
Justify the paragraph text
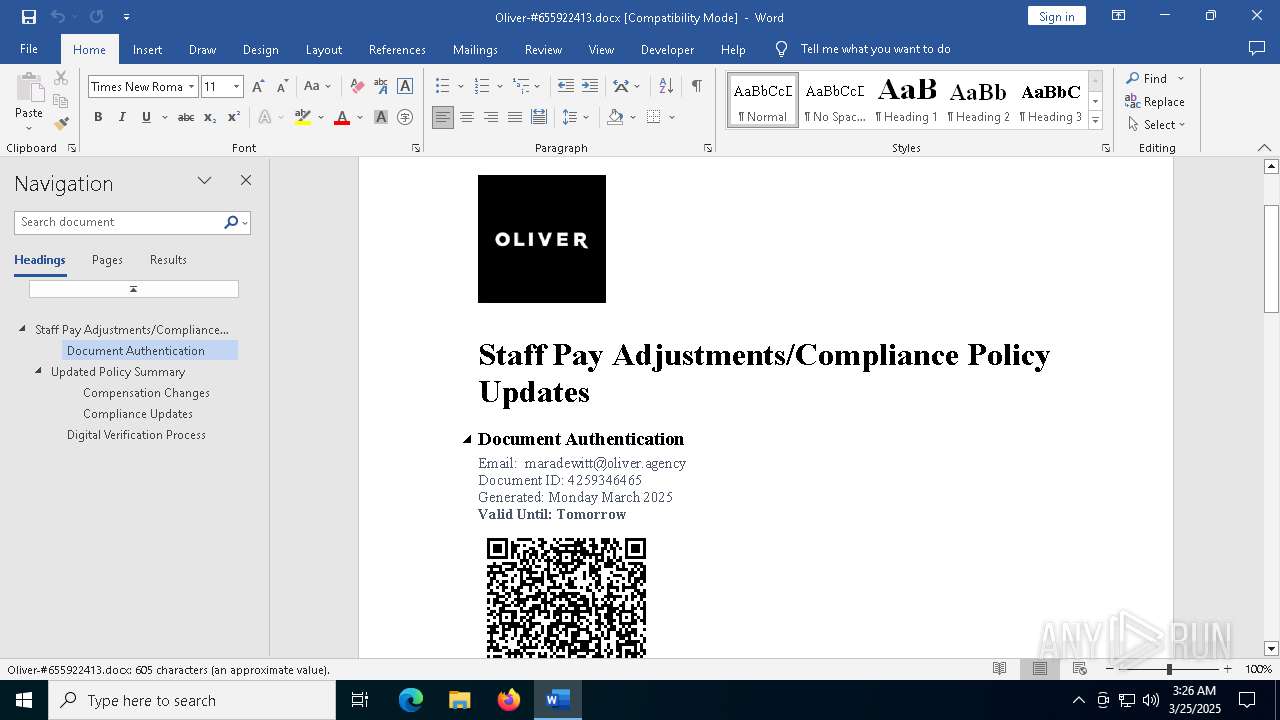pyautogui.click(x=515, y=117)
